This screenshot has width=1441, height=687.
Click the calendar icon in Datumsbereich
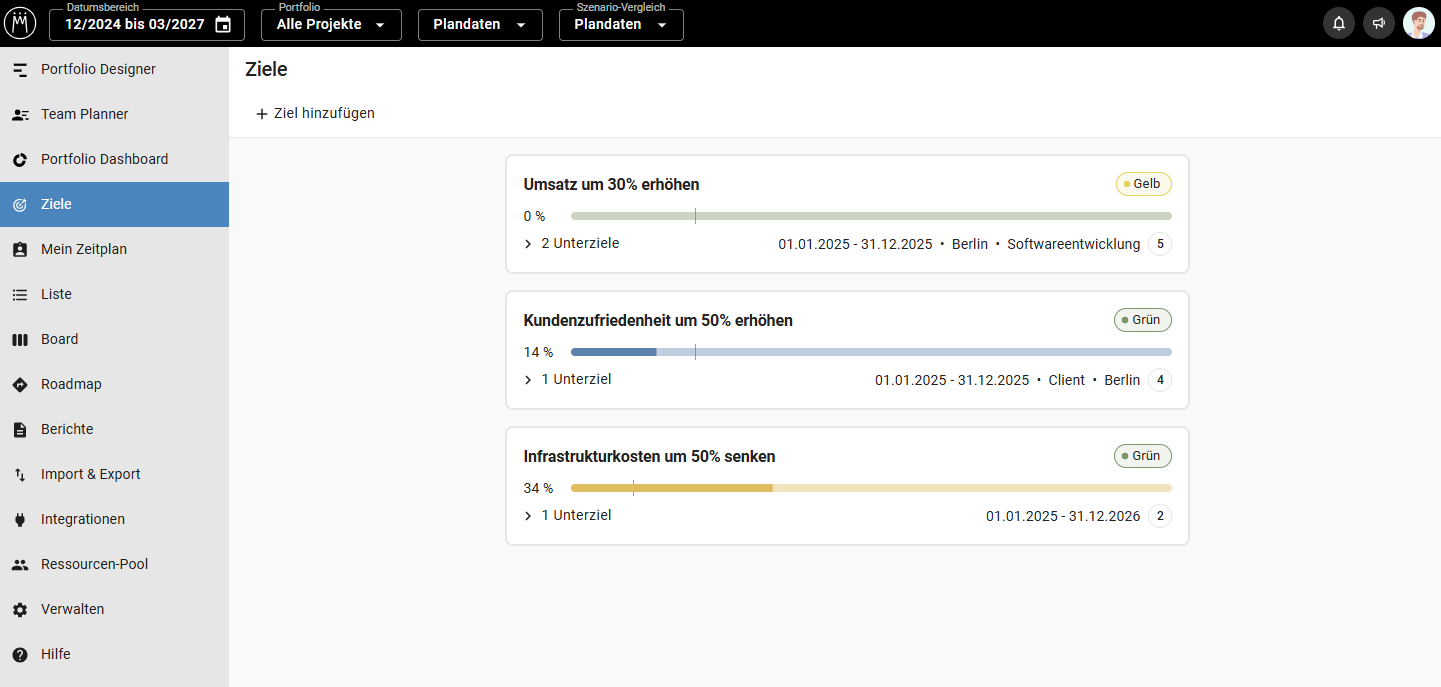223,24
